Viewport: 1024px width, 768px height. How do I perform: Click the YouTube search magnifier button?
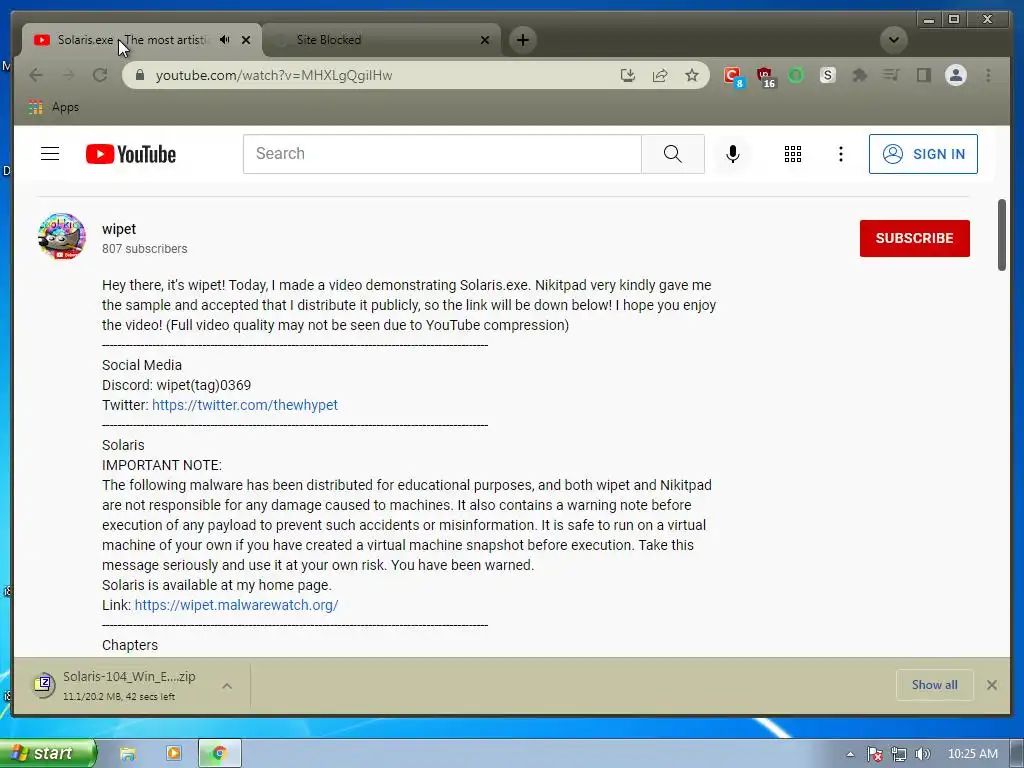click(x=673, y=154)
